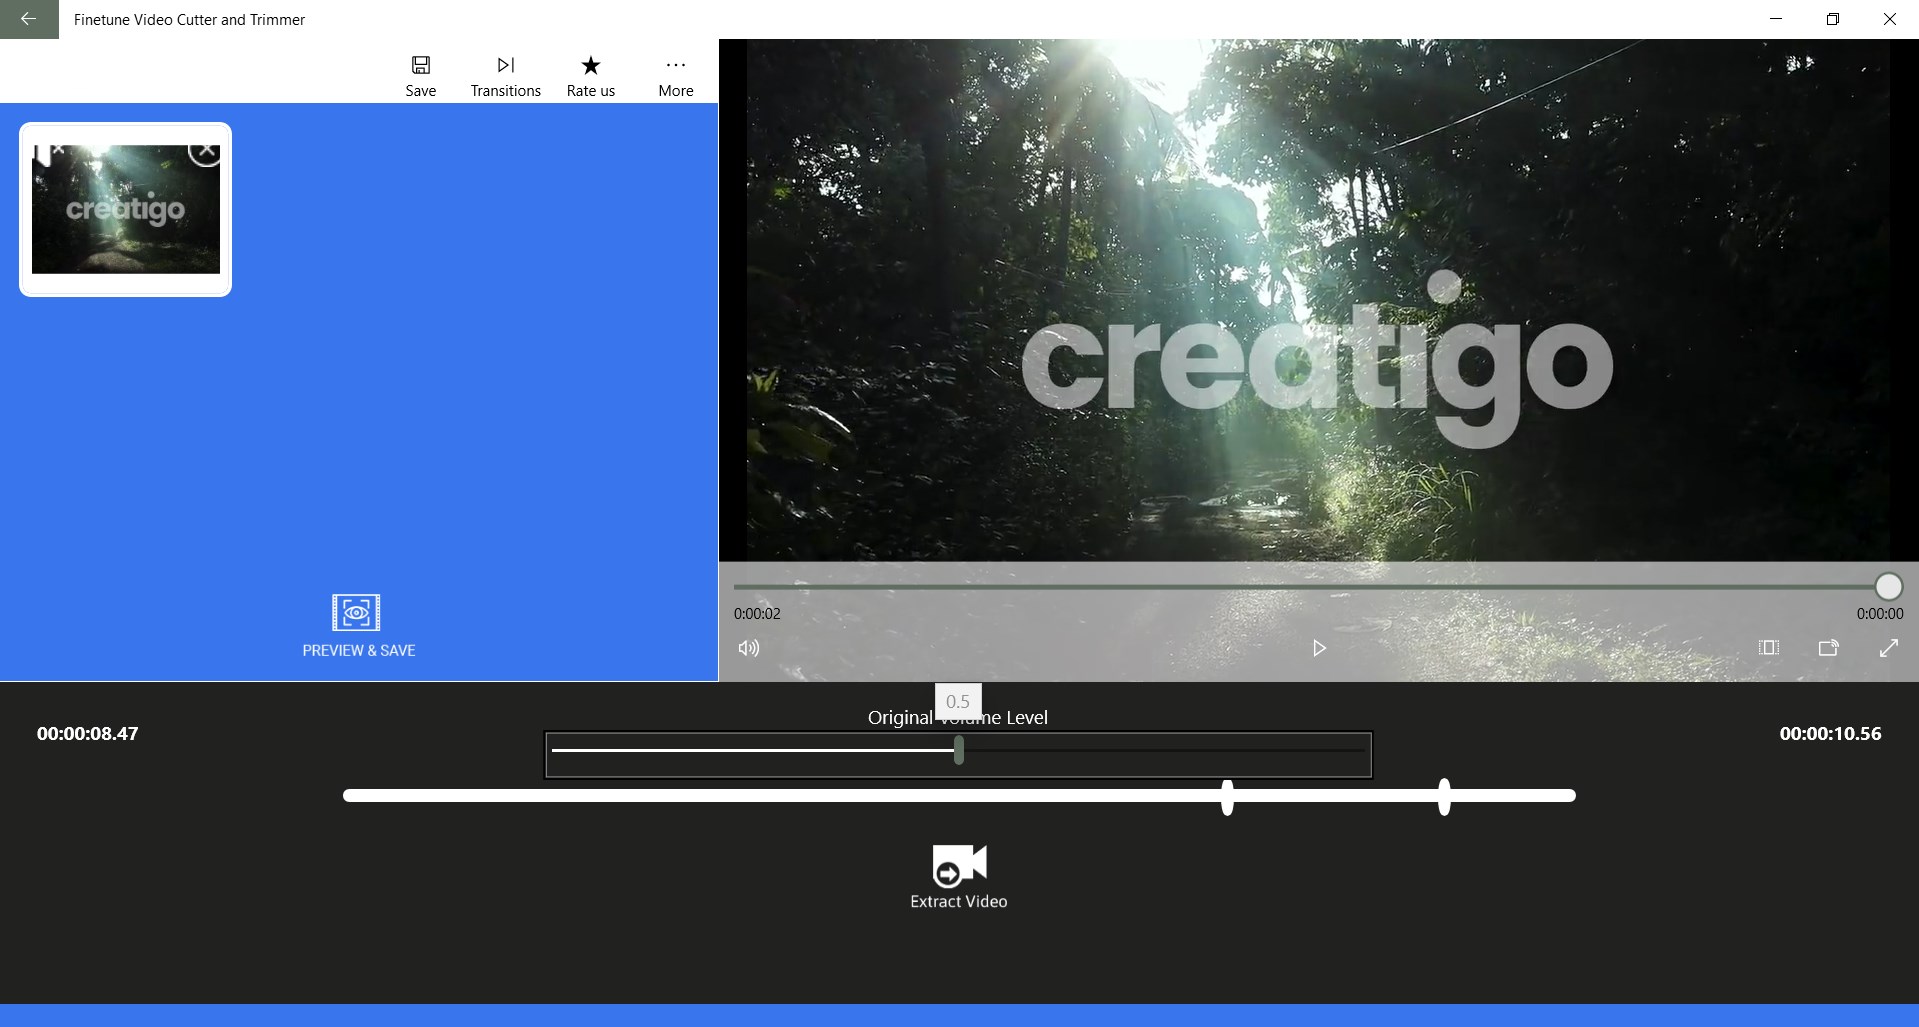Open the More options menu
Screen dimensions: 1919x1027
tap(675, 72)
